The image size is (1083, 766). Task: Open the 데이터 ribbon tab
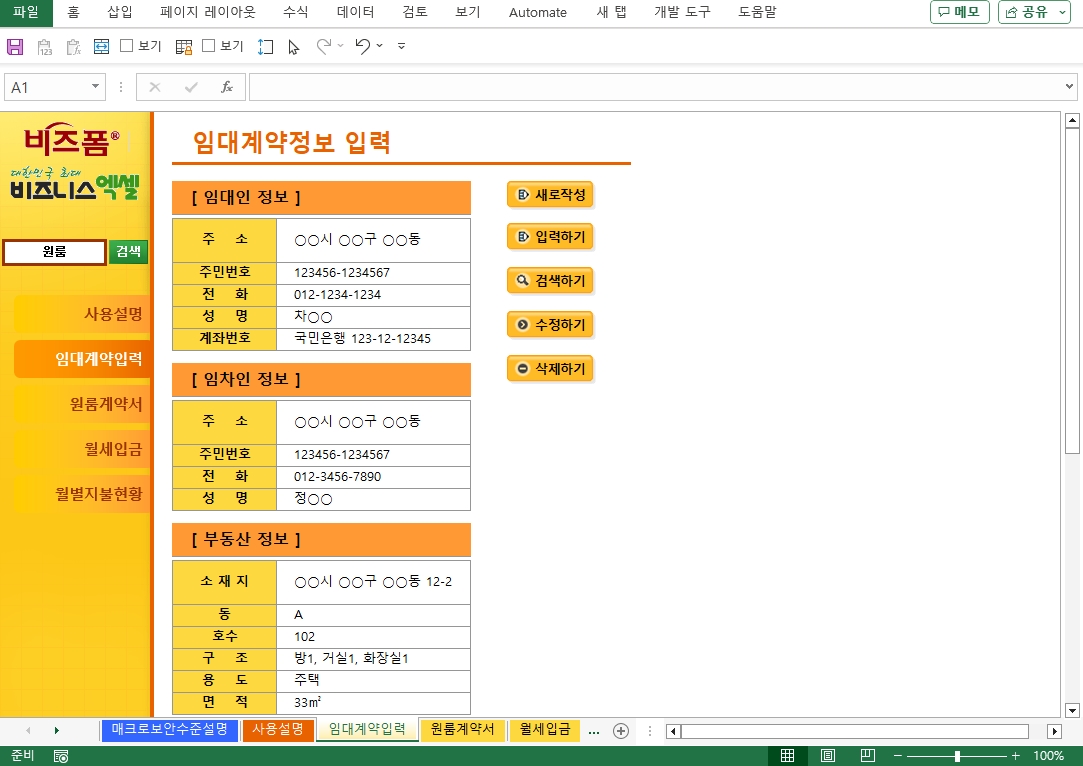355,12
